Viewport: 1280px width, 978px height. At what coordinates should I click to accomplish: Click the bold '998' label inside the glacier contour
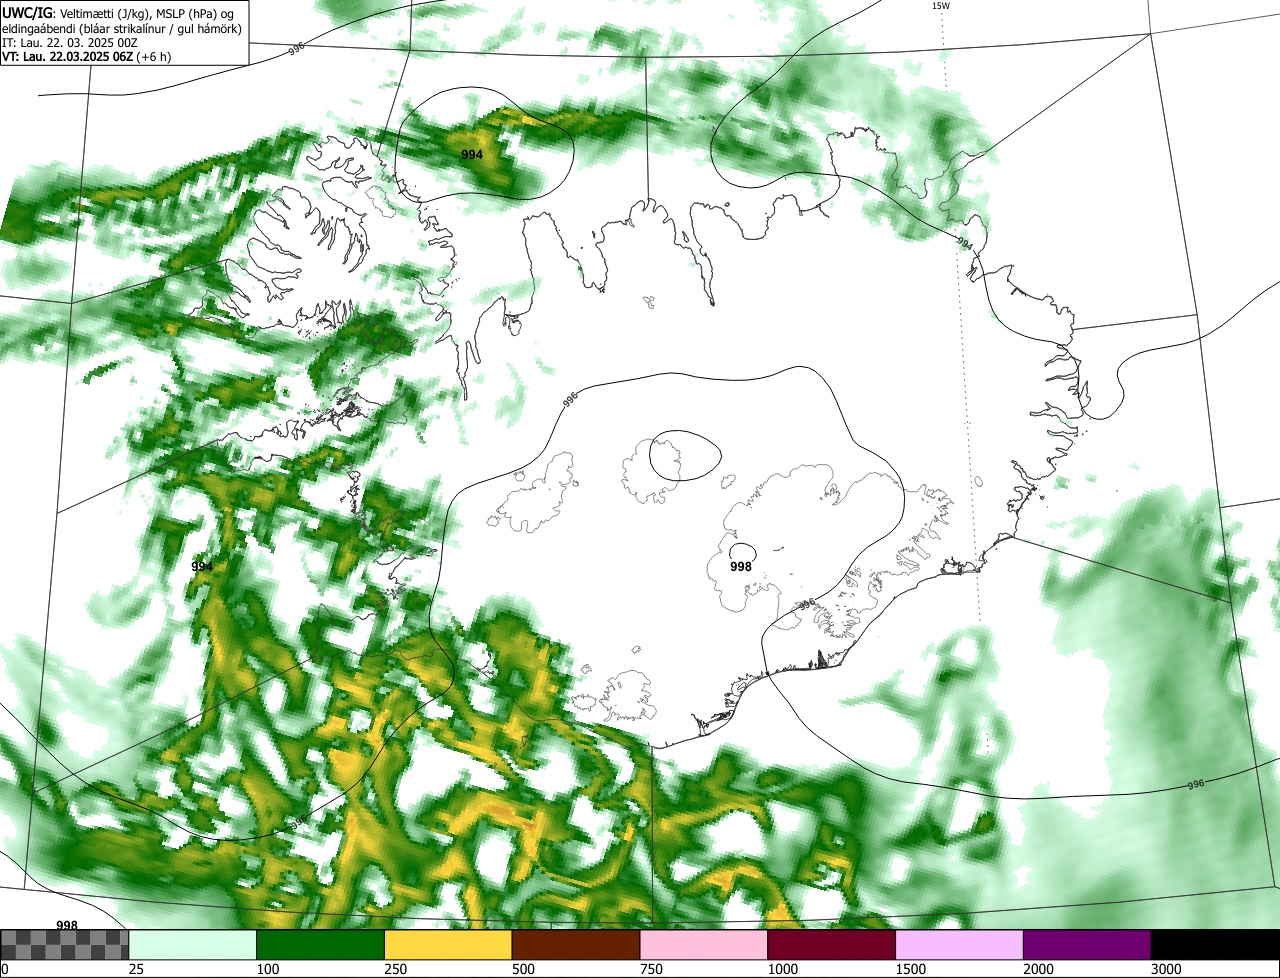pos(741,567)
